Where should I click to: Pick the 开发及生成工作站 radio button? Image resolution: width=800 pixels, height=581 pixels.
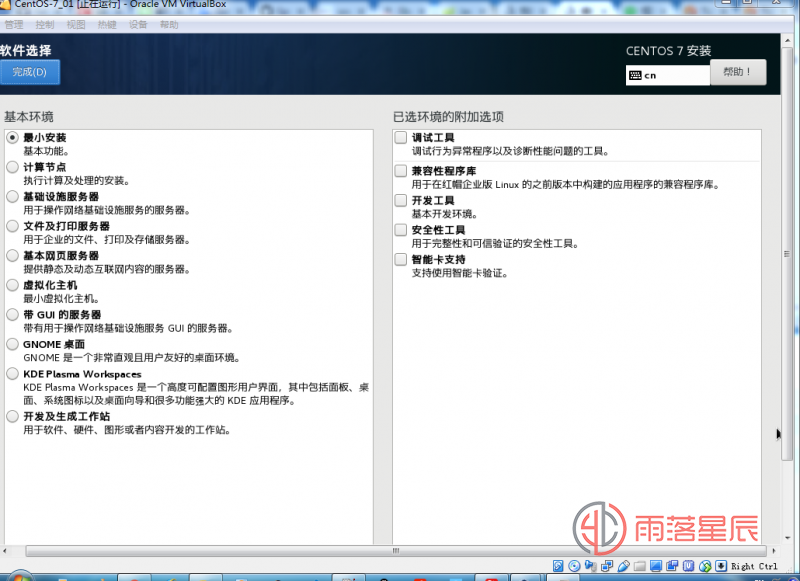(13, 417)
